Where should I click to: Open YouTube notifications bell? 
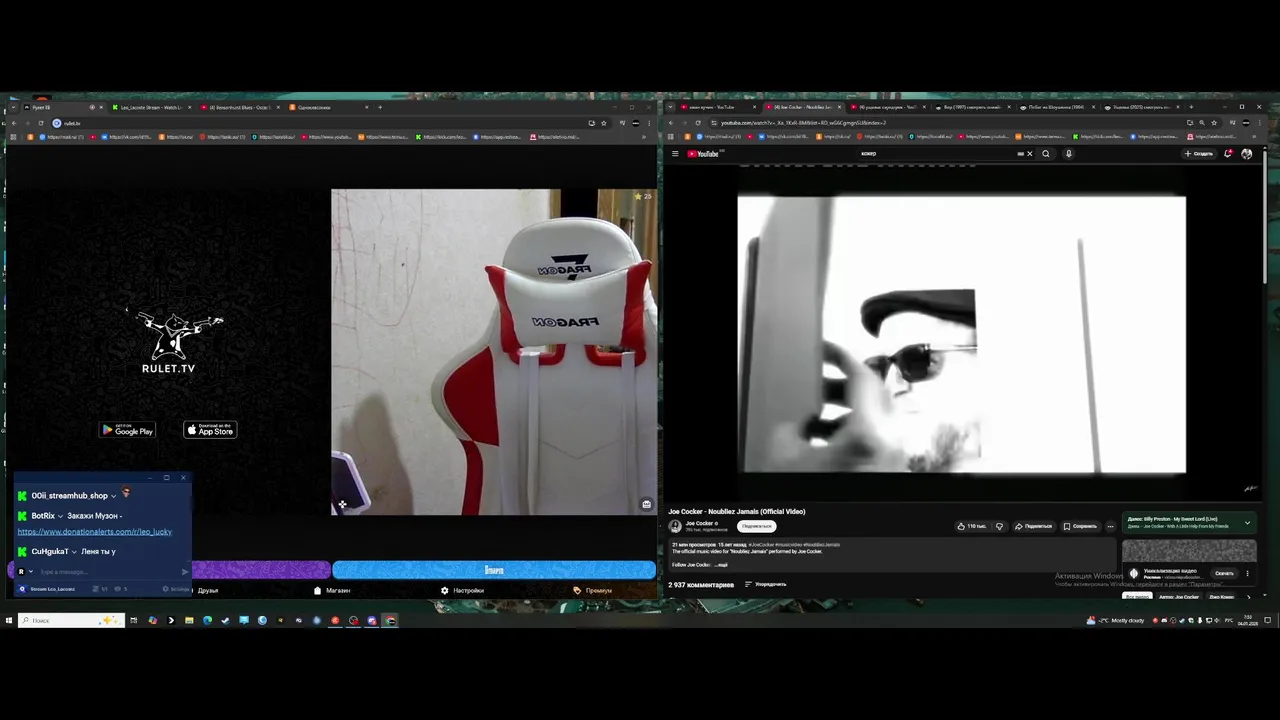pyautogui.click(x=1228, y=154)
